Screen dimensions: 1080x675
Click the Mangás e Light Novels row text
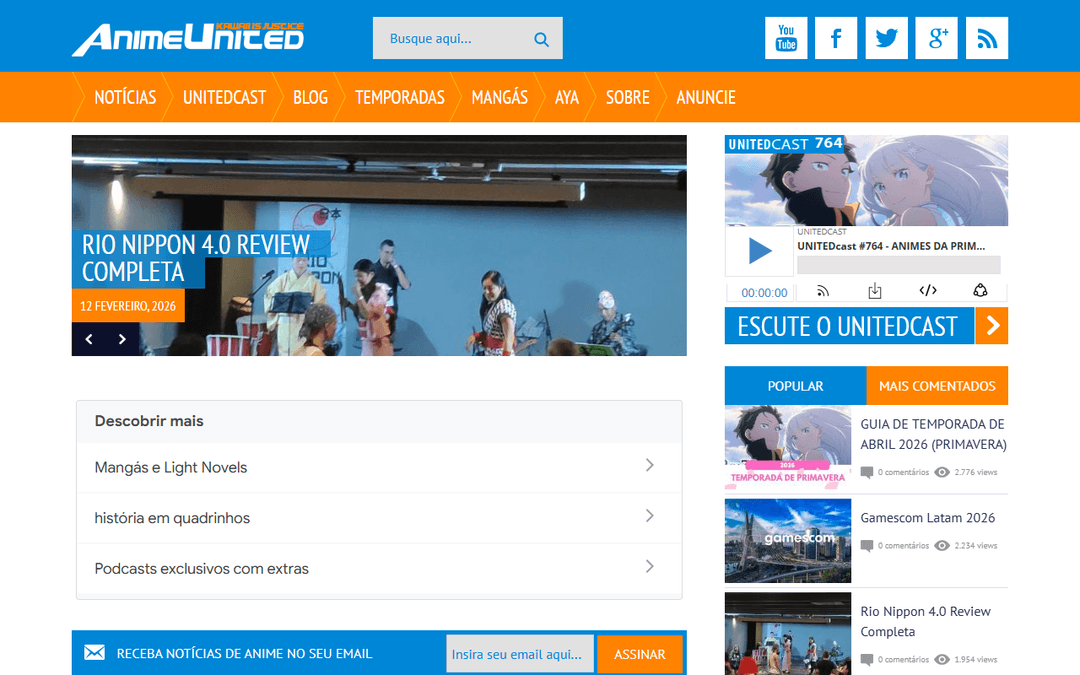(x=171, y=468)
